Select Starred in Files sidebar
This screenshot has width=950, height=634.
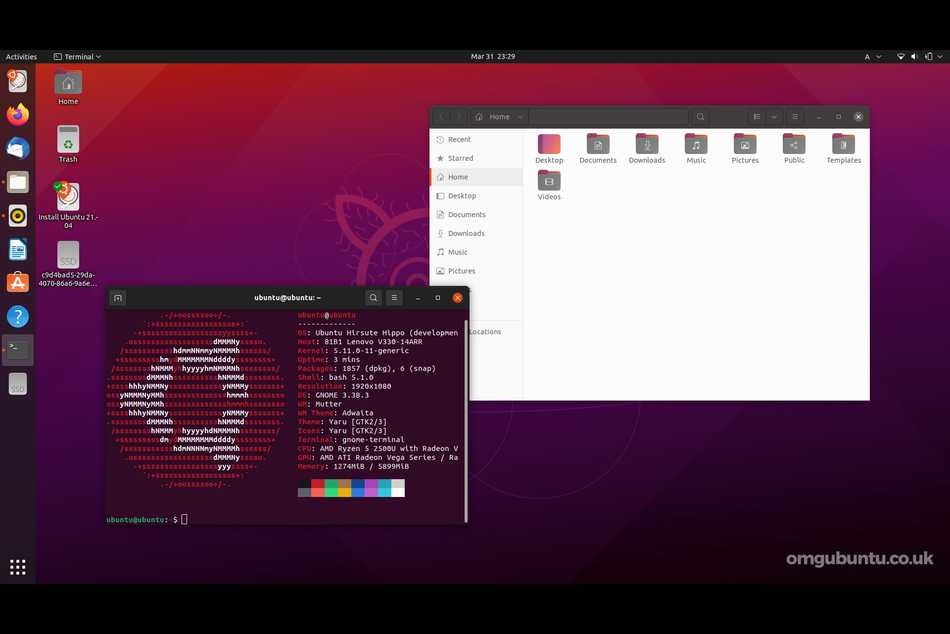pos(460,158)
